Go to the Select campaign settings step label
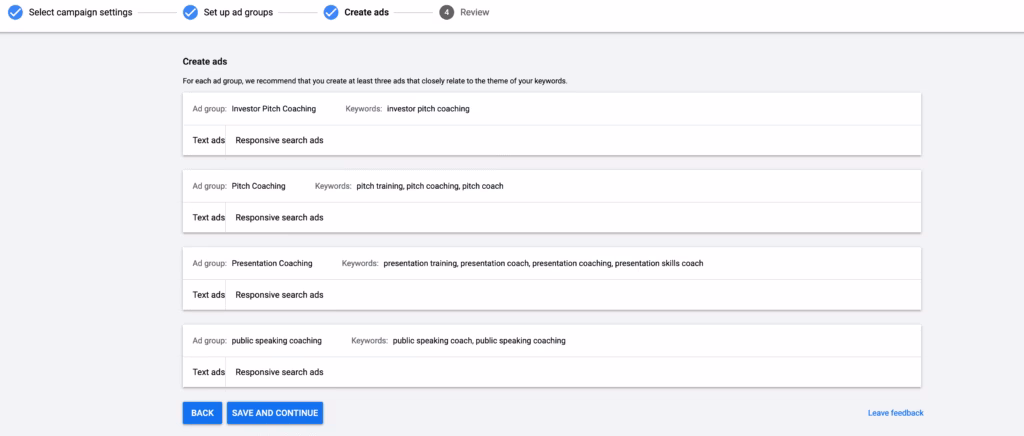 80,13
